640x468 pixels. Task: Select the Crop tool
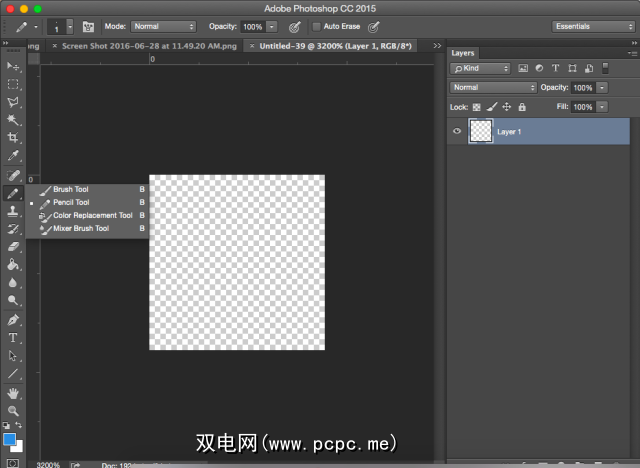[x=14, y=137]
